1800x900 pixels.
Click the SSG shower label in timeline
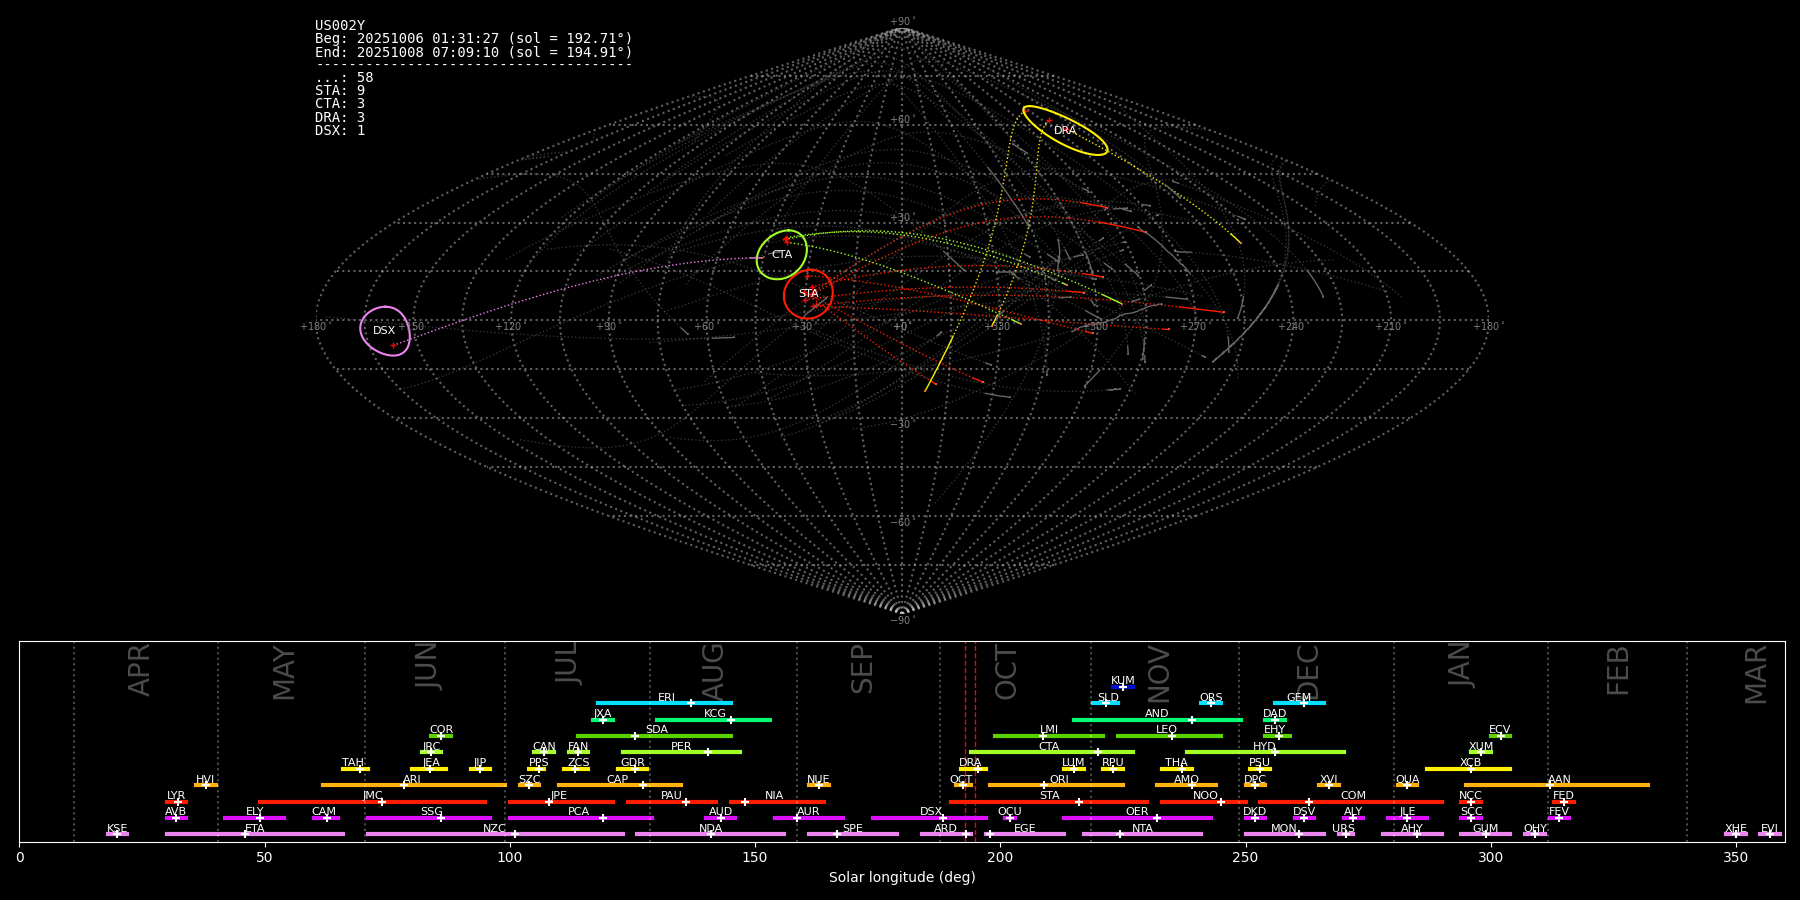click(432, 812)
